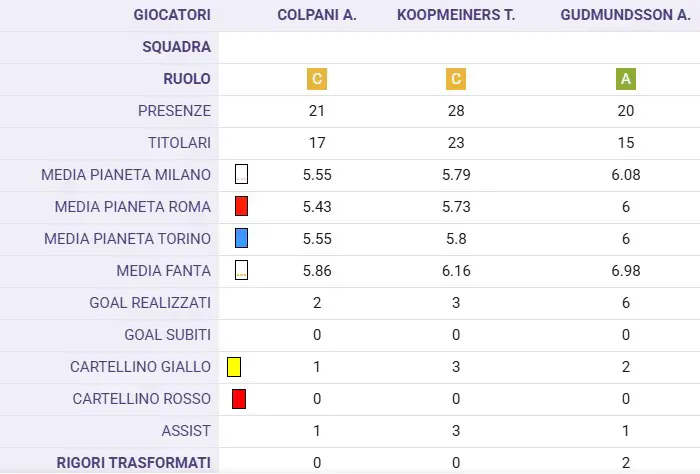Select the GUDMUNDSSON A. column header

tap(626, 15)
